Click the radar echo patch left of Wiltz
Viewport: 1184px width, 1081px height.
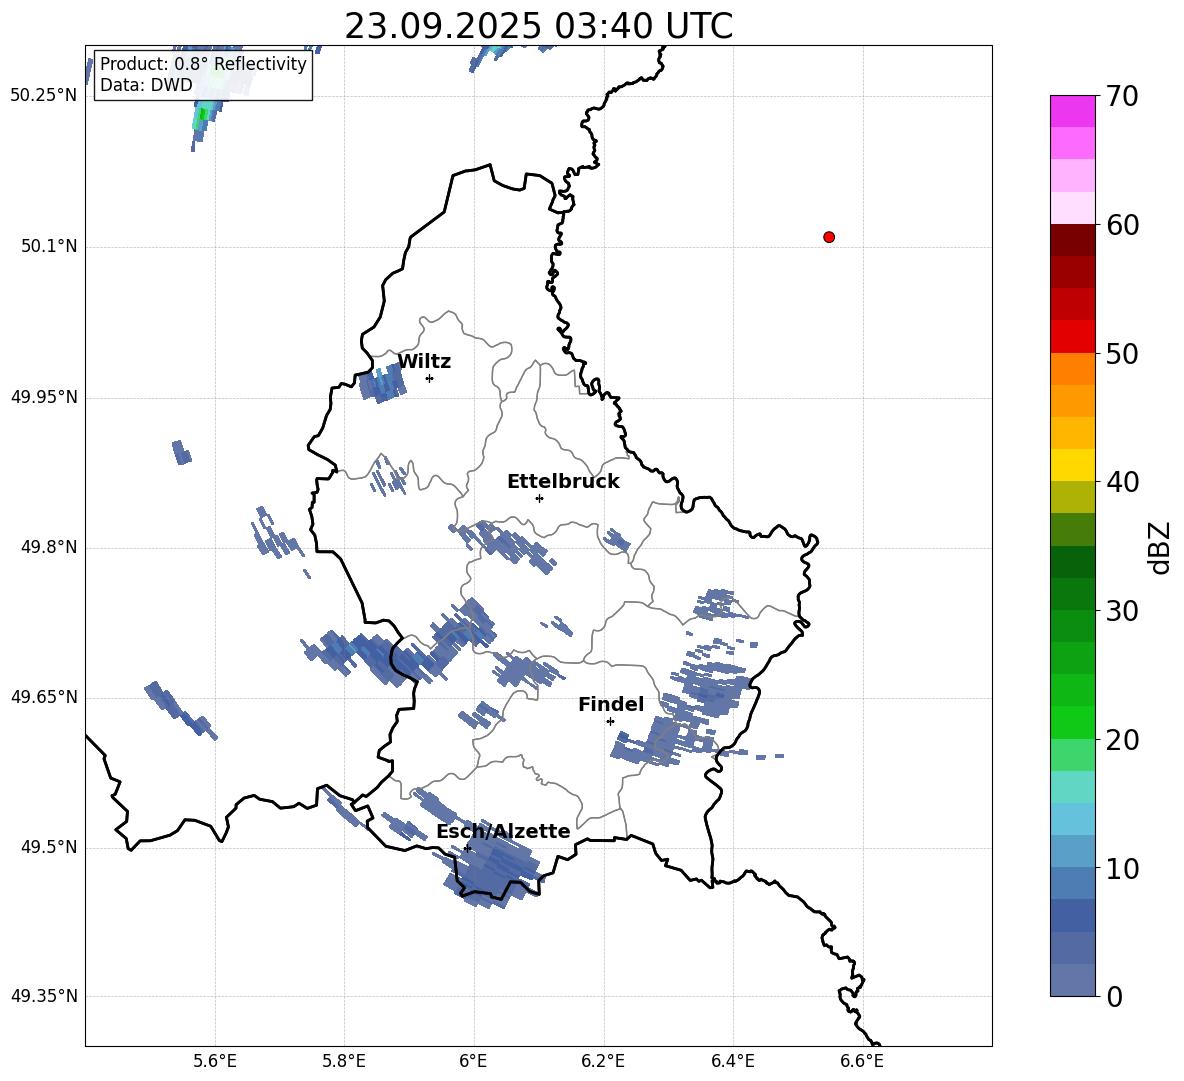[382, 382]
